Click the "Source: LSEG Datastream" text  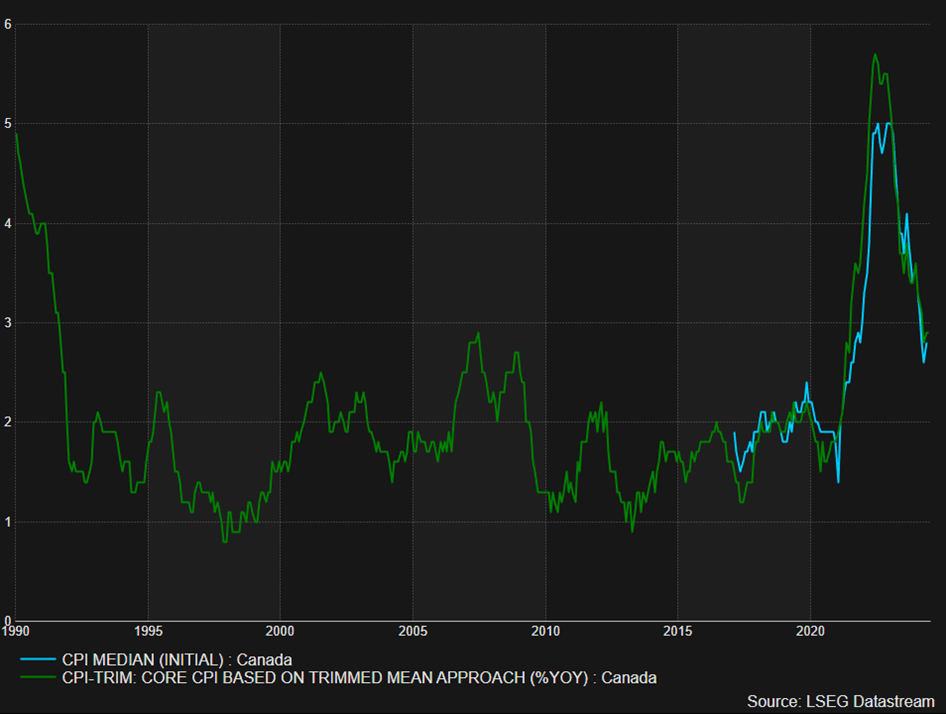[840, 700]
